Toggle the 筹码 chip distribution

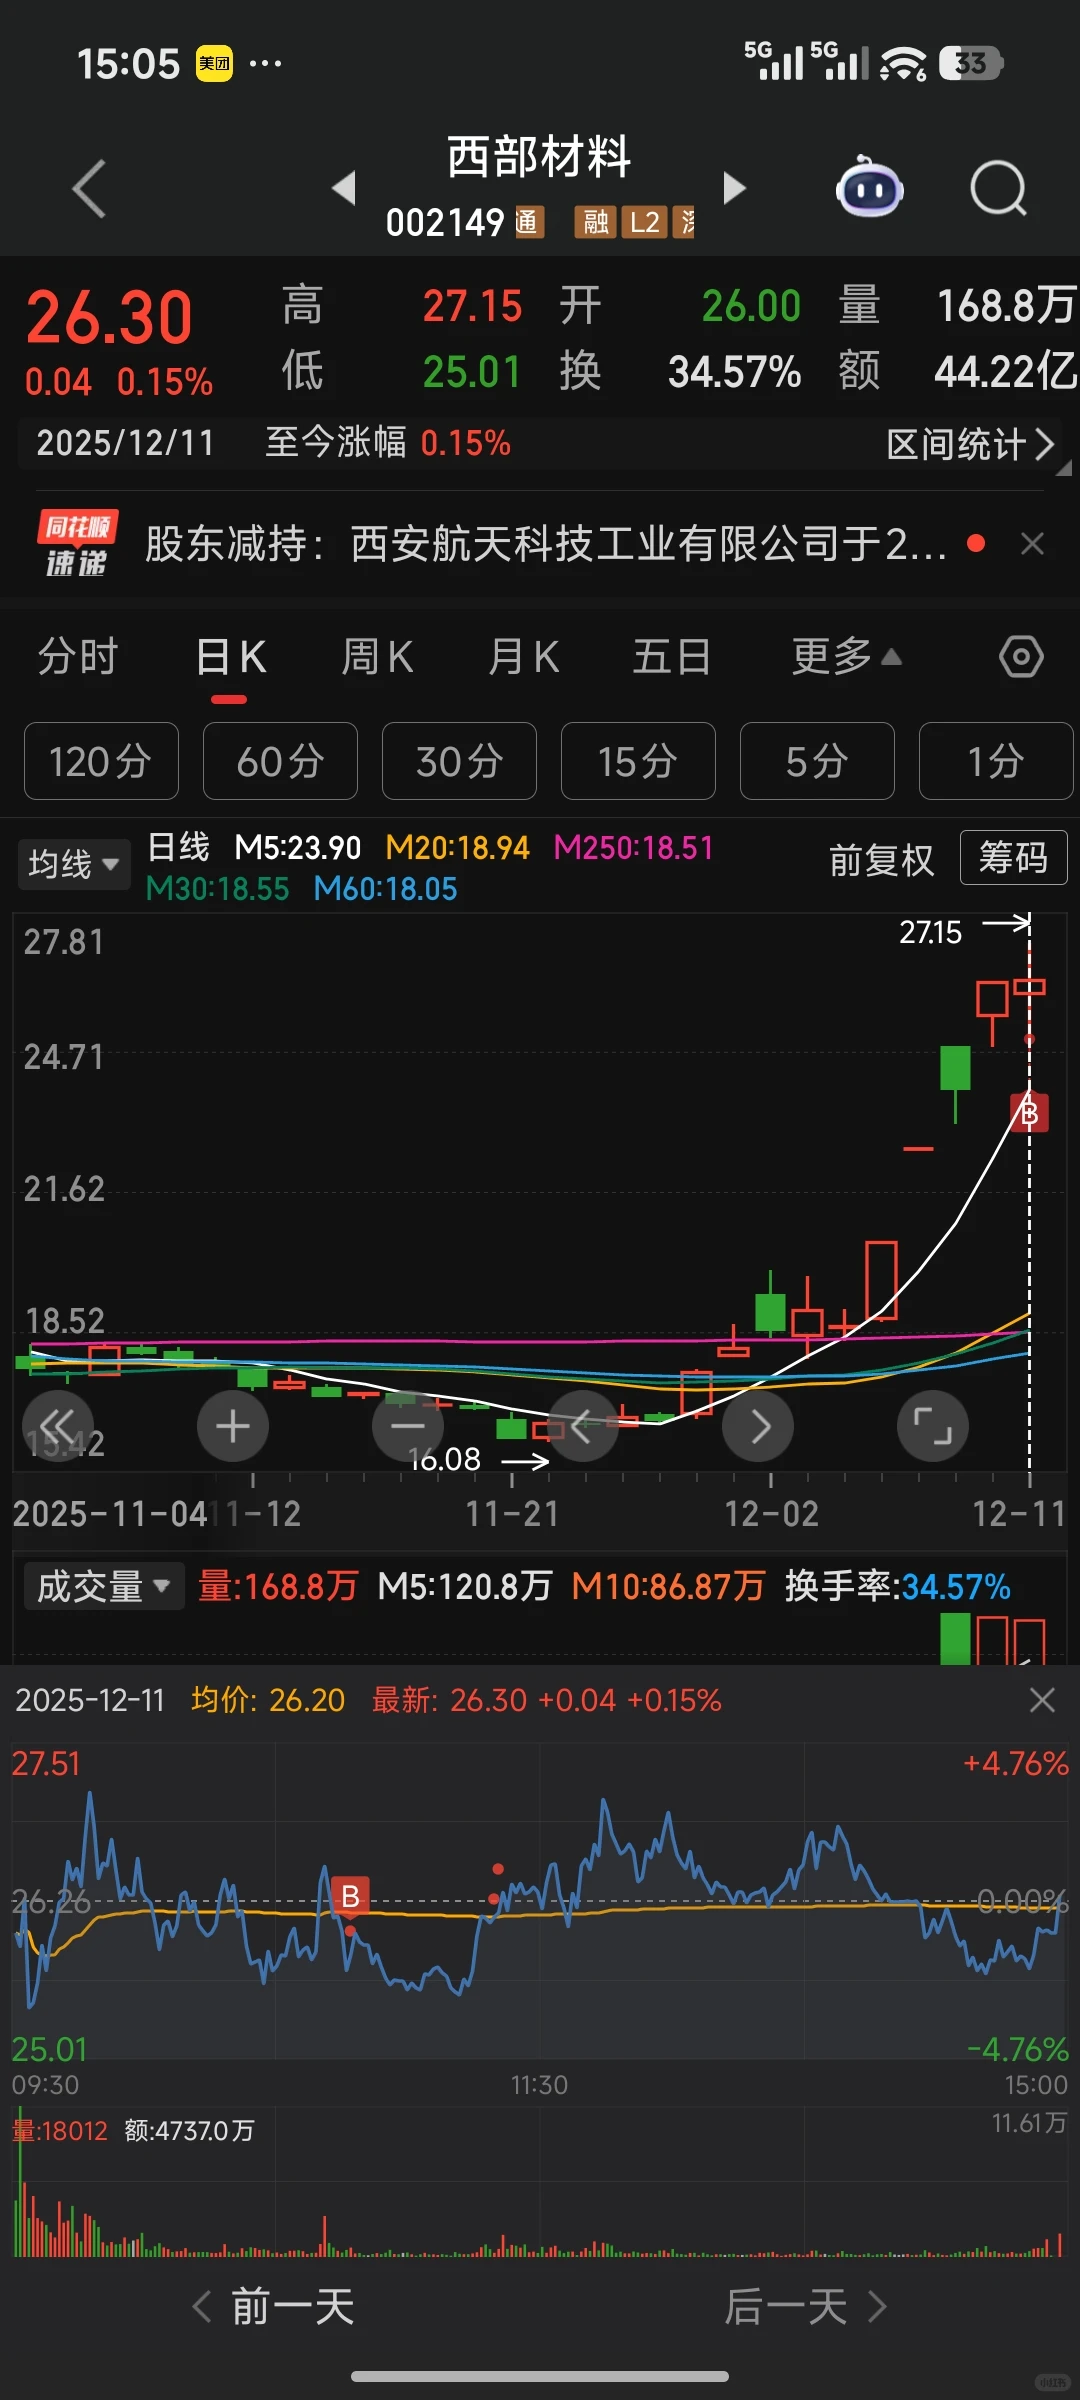(1013, 858)
